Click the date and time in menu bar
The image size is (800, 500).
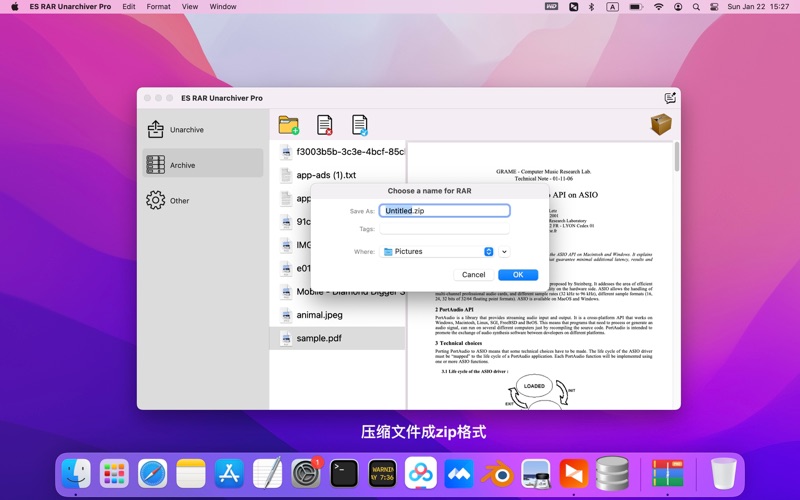tap(758, 7)
